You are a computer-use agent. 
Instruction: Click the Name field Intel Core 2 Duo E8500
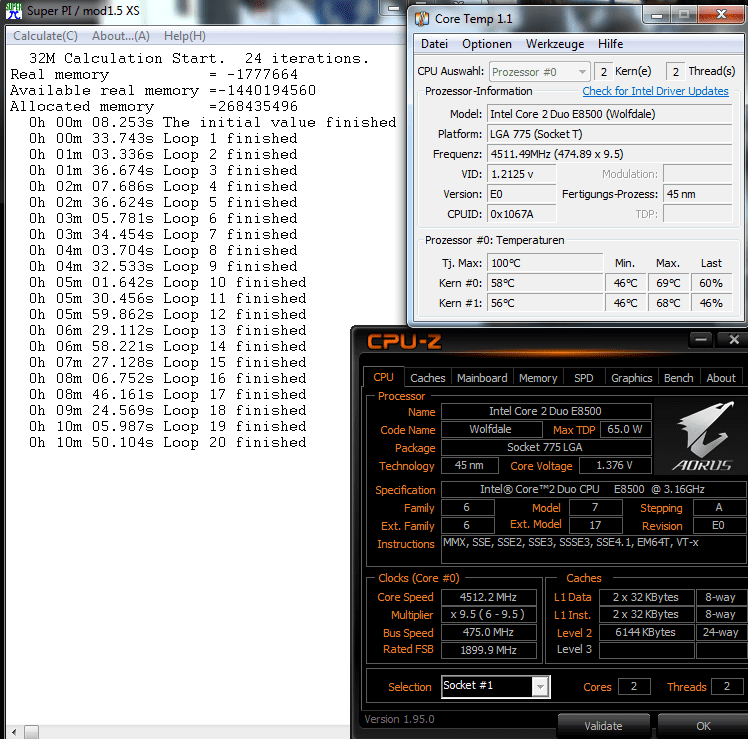click(x=546, y=411)
